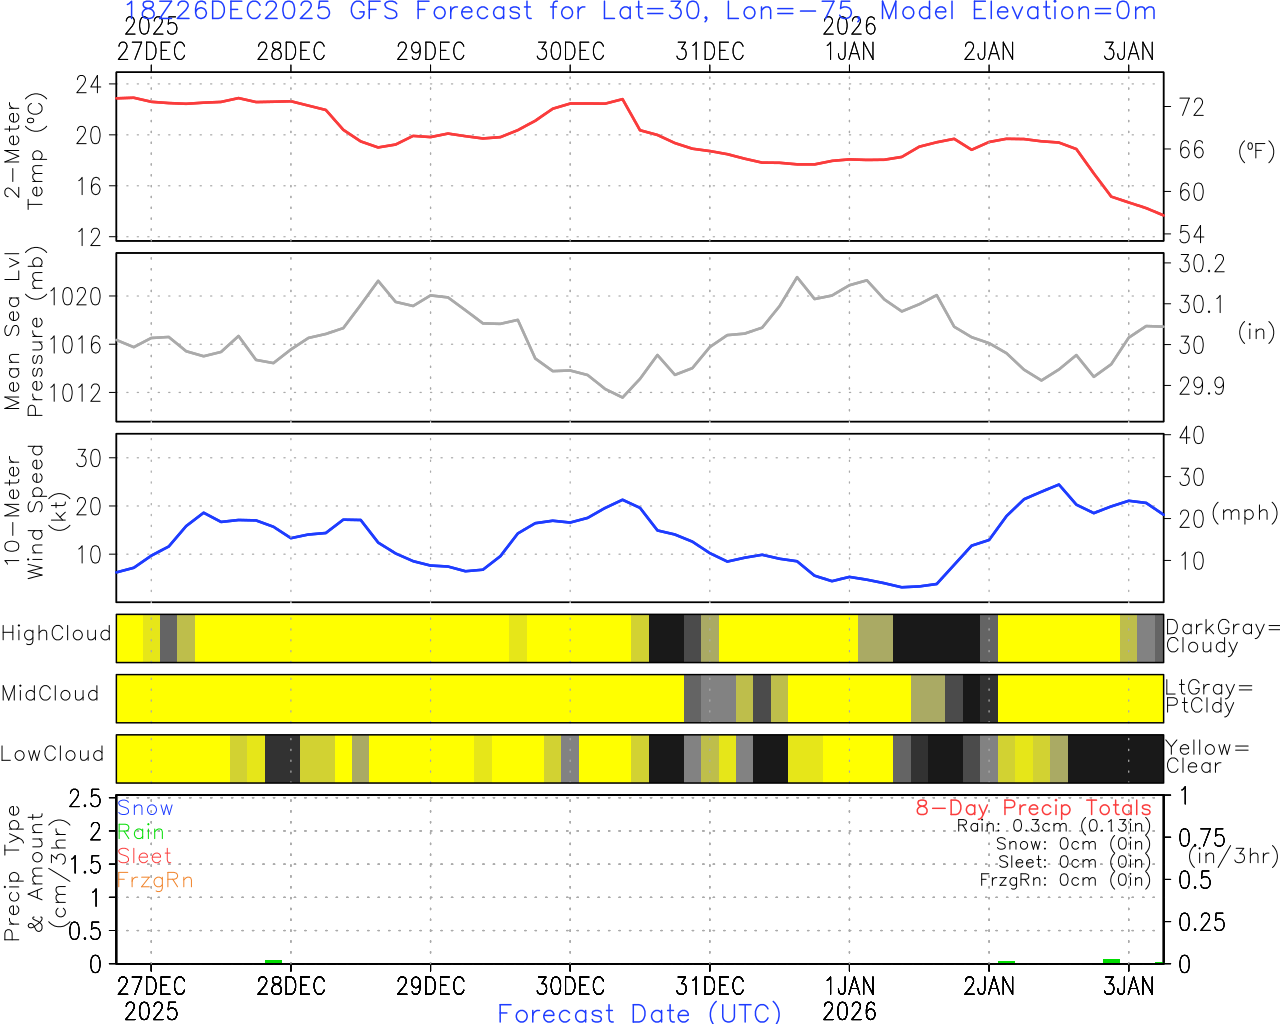Select the LowCloud row label
The height and width of the screenshot is (1024, 1280).
click(x=53, y=754)
